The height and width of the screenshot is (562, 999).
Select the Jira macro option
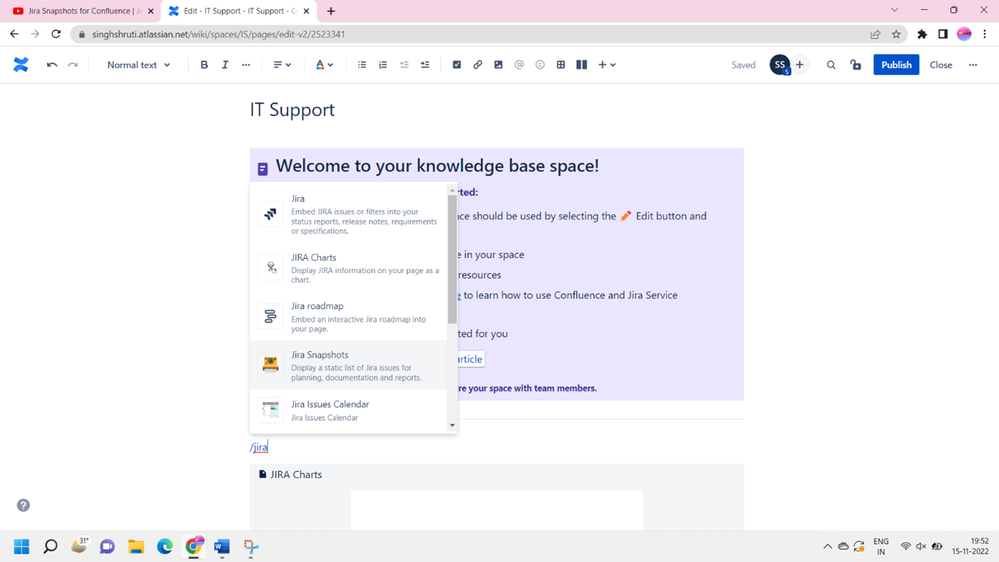coord(349,214)
